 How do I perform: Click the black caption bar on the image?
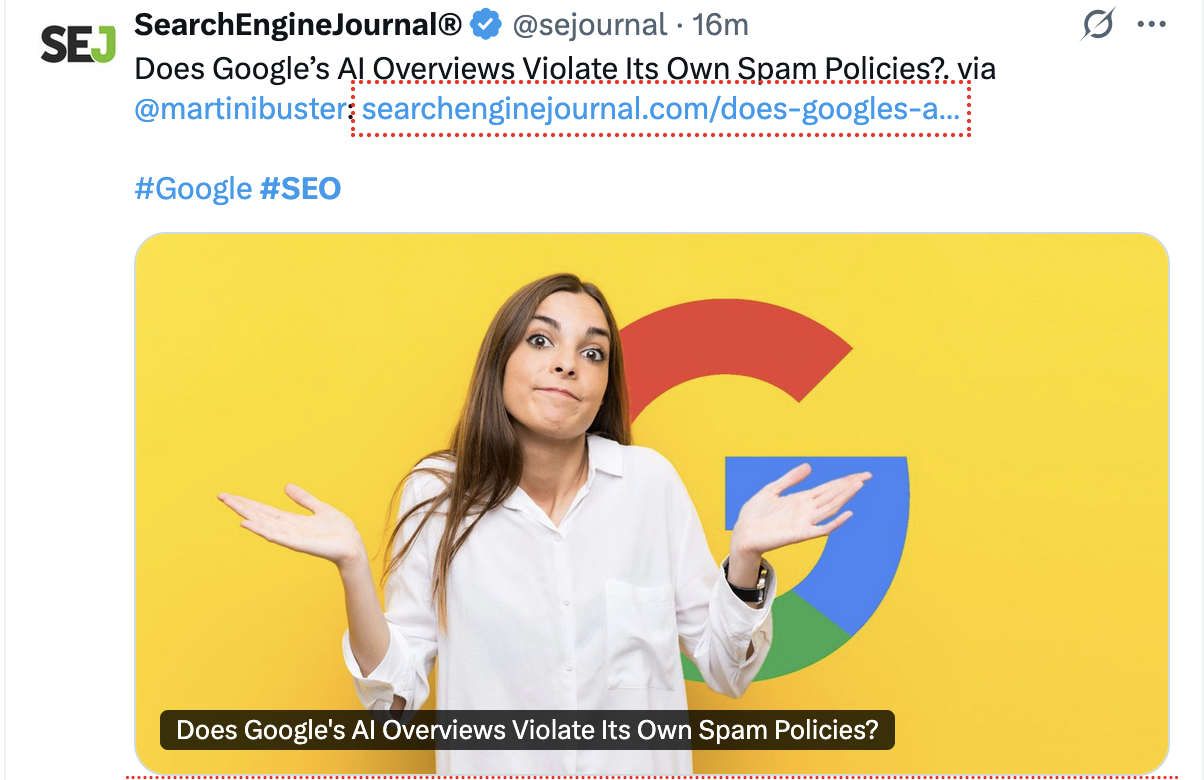pyautogui.click(x=528, y=730)
